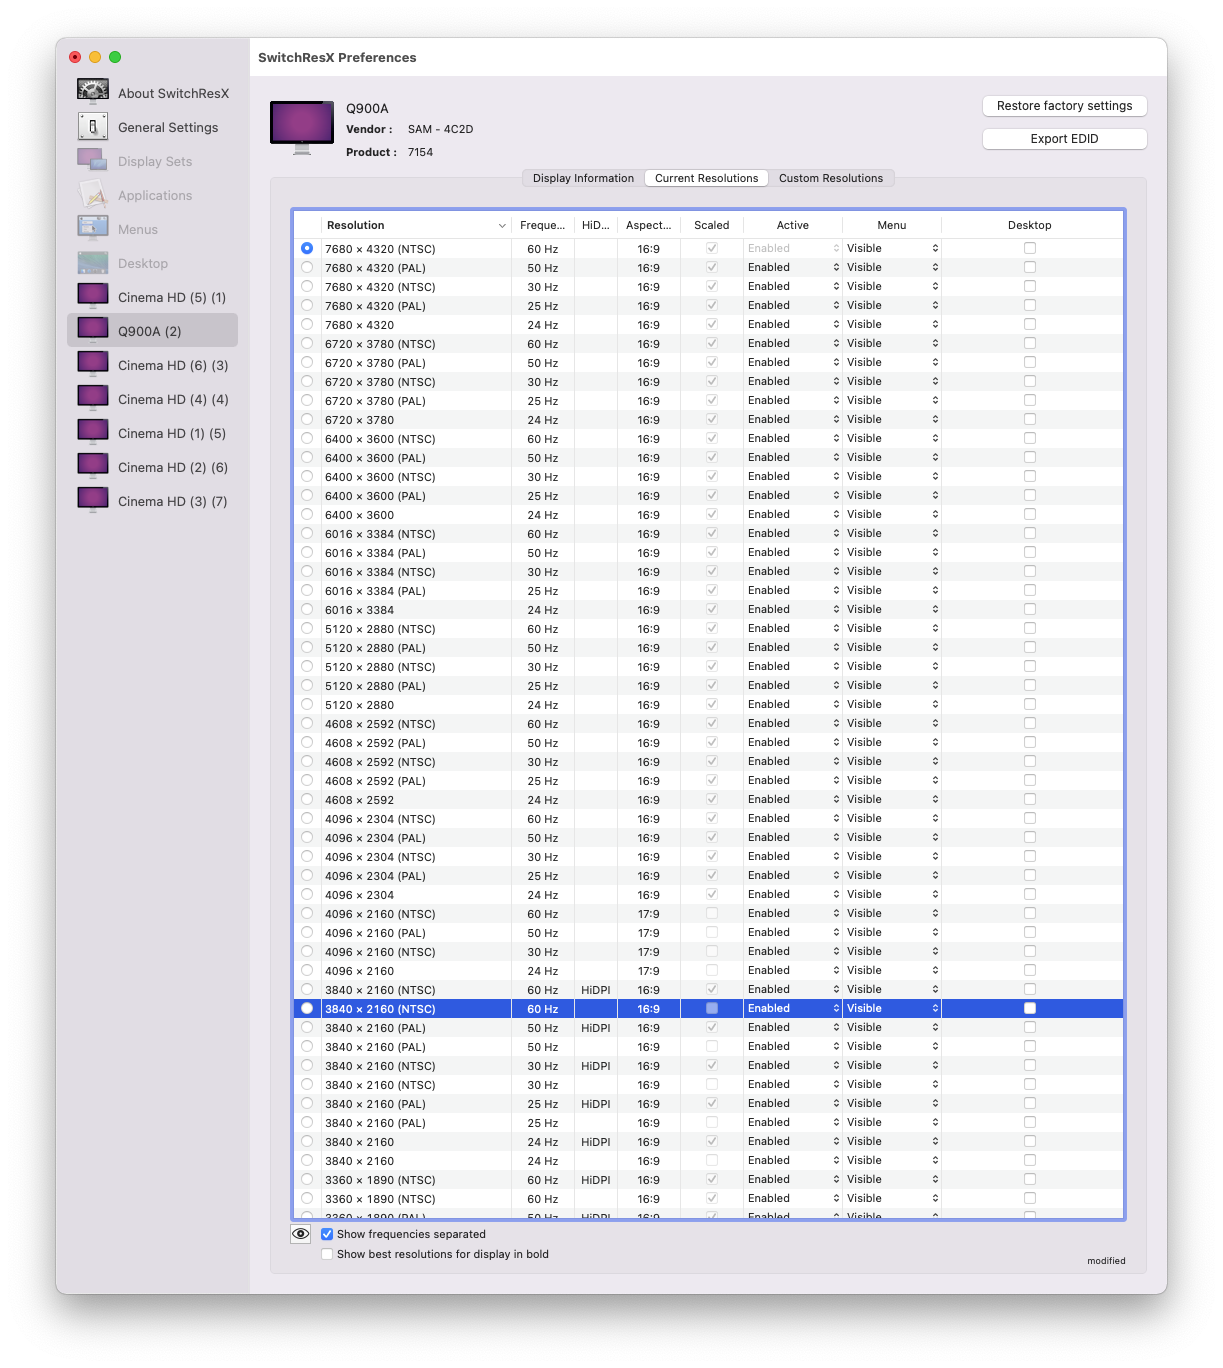The height and width of the screenshot is (1368, 1223).
Task: Select Cinema HD (5) (1) monitor icon
Action: pos(93,296)
